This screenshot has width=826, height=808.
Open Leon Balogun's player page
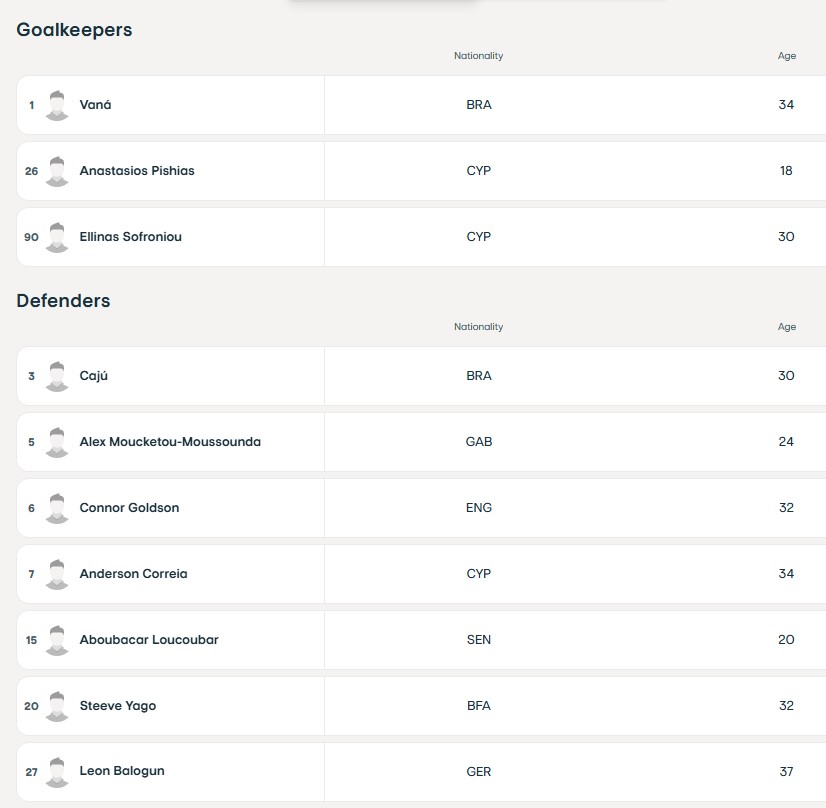[122, 771]
